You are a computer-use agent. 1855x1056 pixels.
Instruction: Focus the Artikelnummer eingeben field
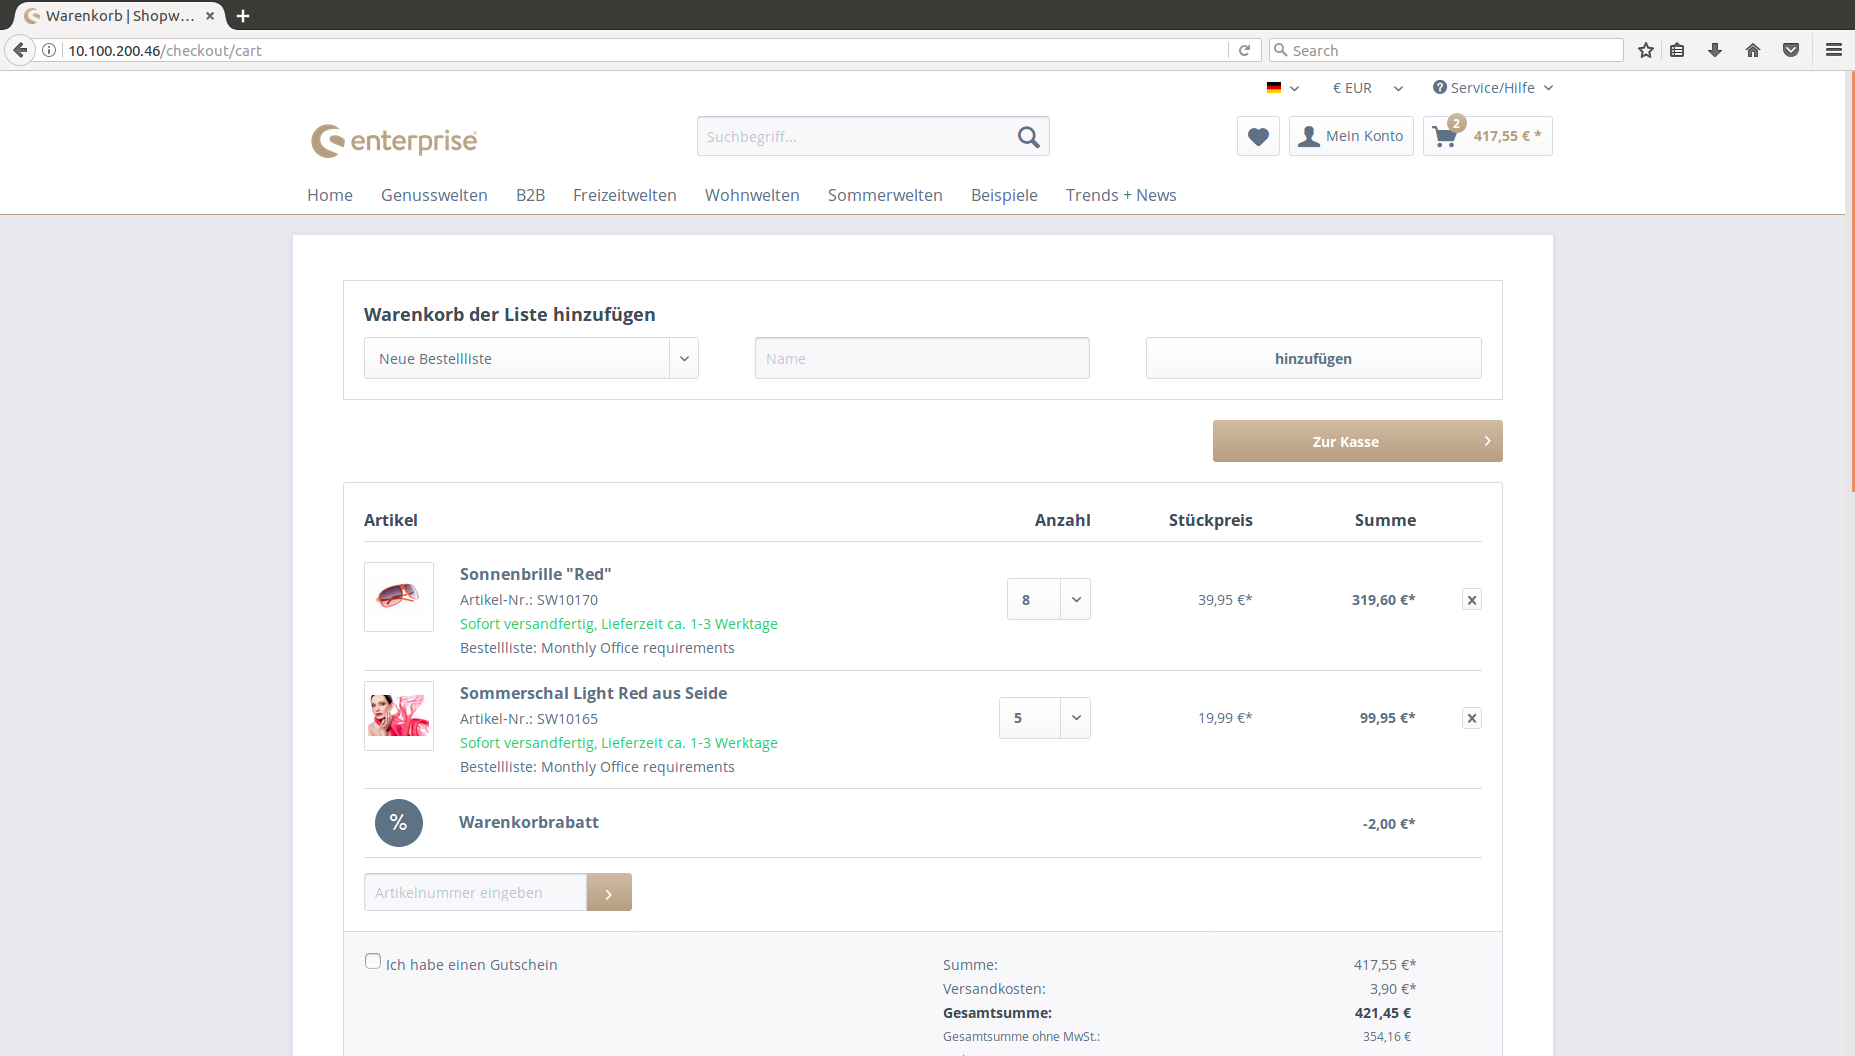pyautogui.click(x=475, y=893)
